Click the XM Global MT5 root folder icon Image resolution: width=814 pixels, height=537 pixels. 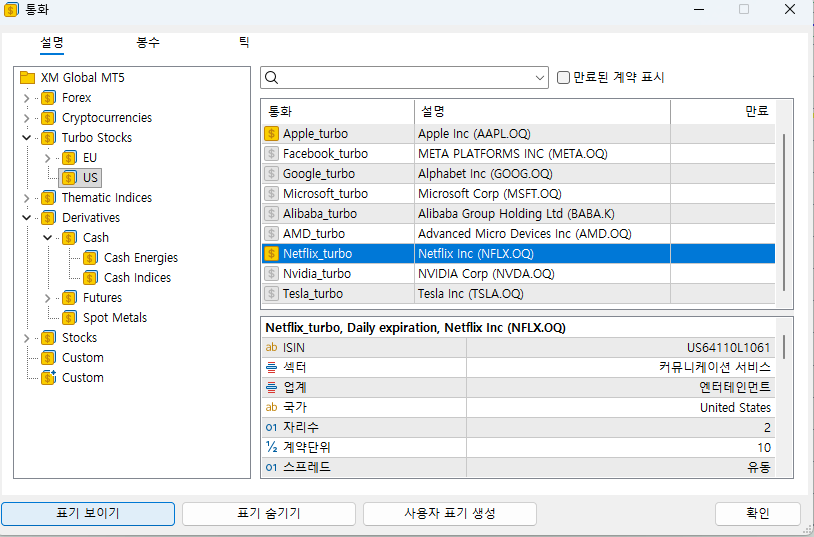click(27, 78)
